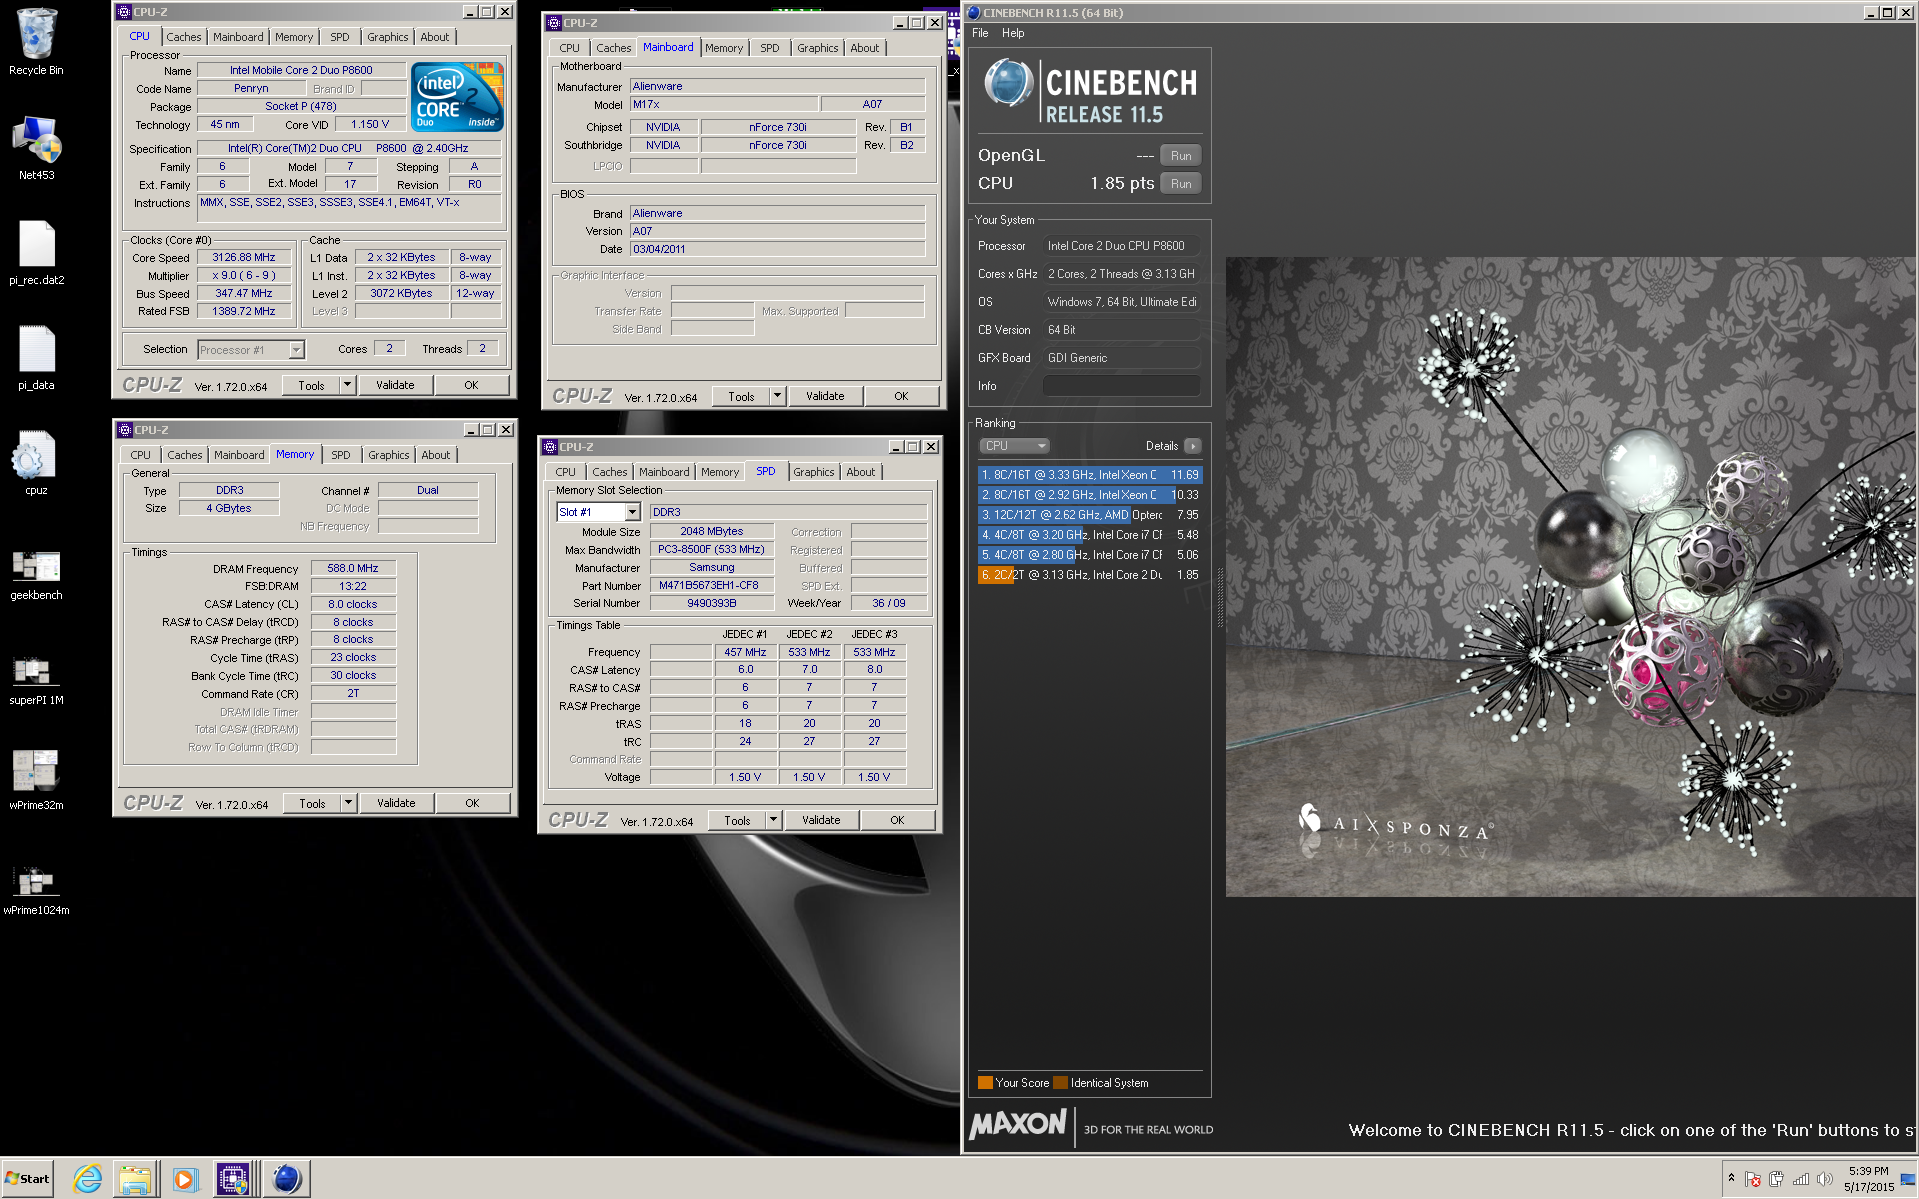Switch to Caches tab in CPU-Z CPU window

(184, 37)
